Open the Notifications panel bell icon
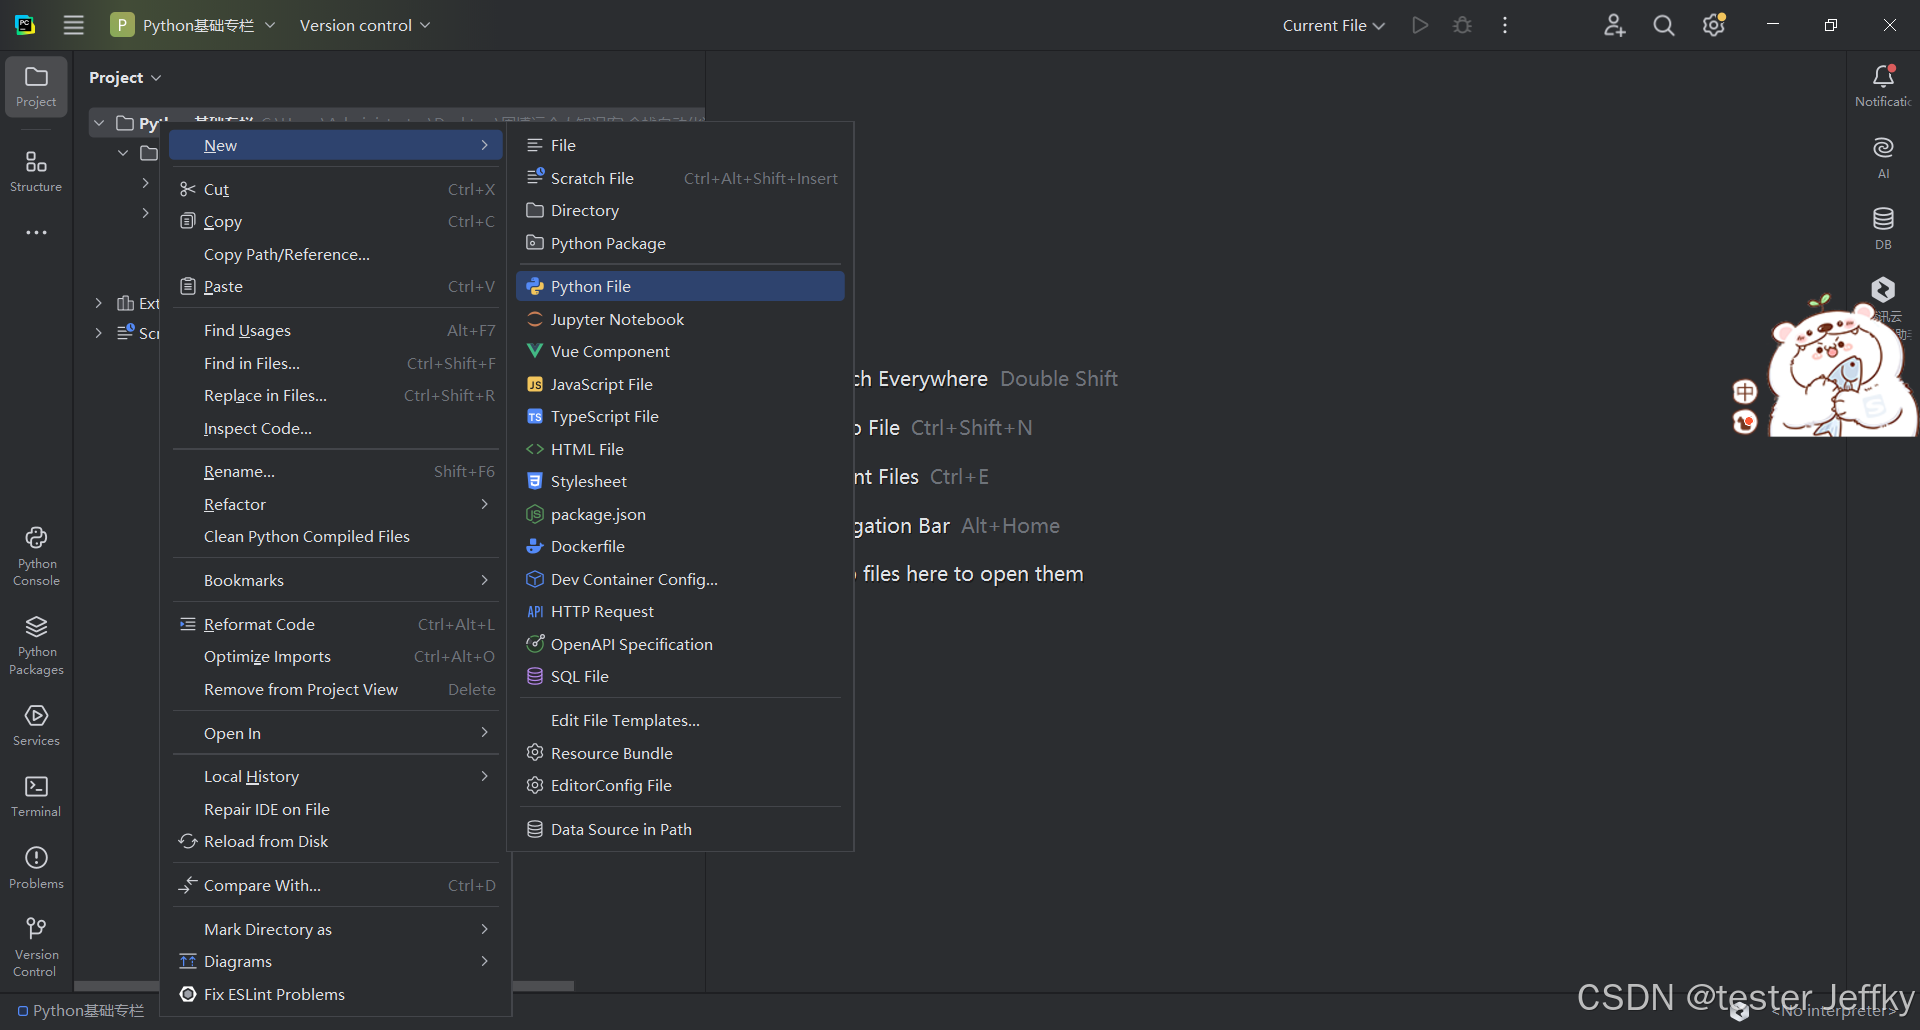The width and height of the screenshot is (1920, 1030). [x=1883, y=85]
